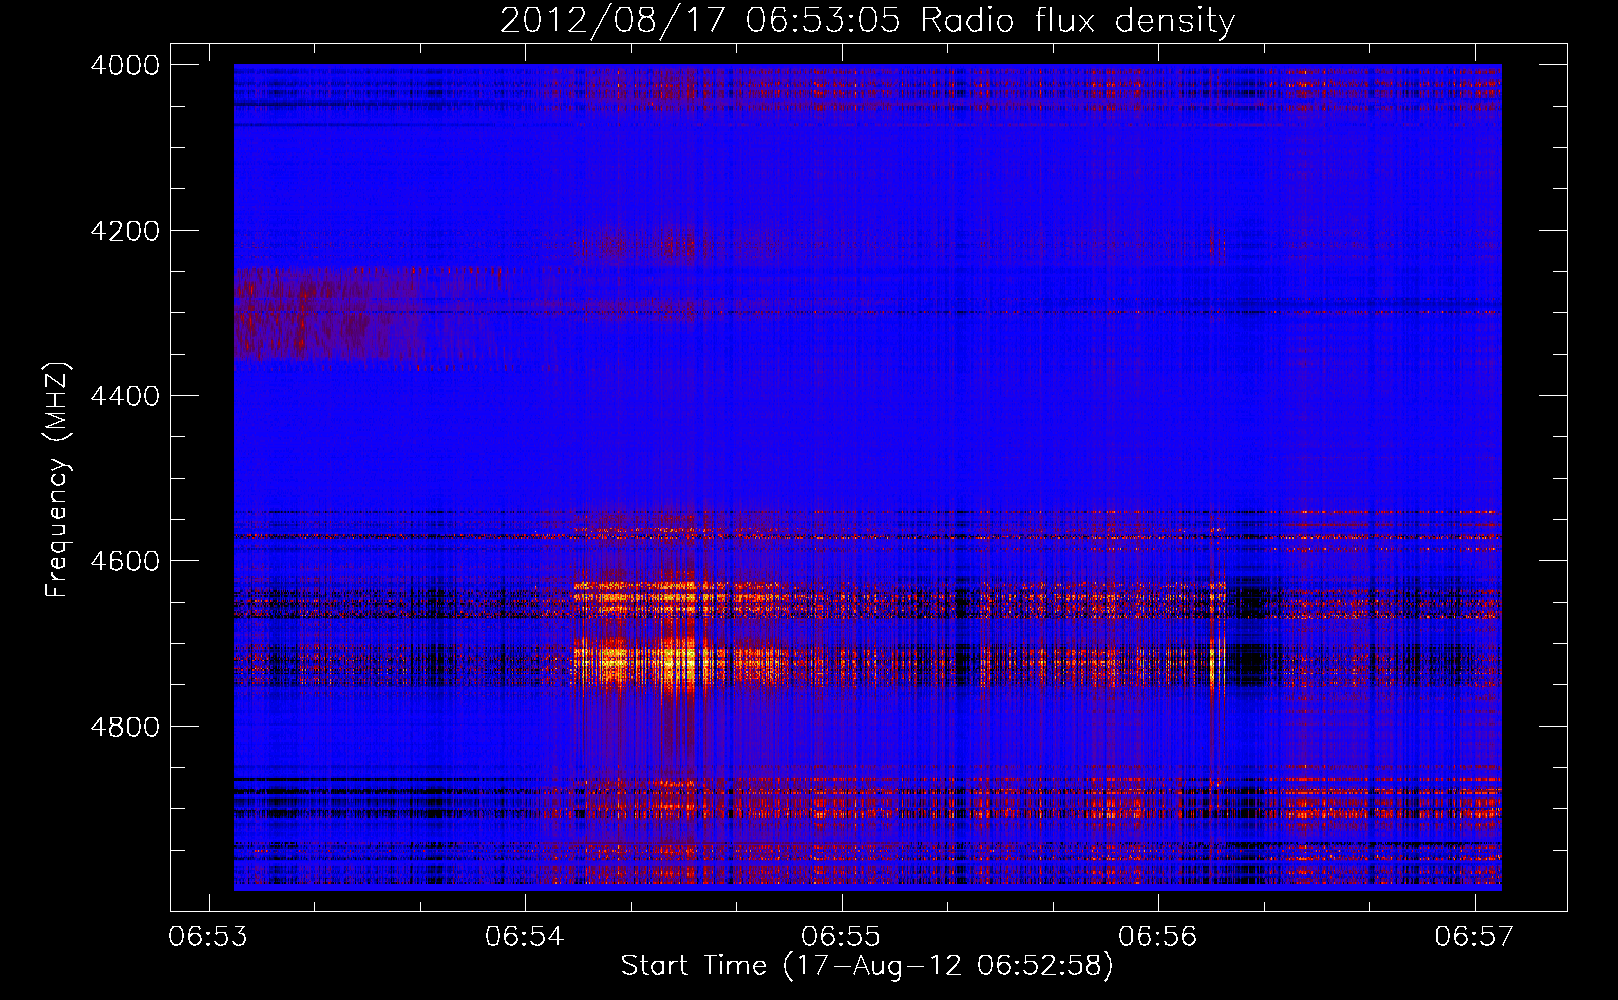Viewport: 1618px width, 1000px height.
Task: Click the 4400 frequency tick label
Action: click(125, 396)
